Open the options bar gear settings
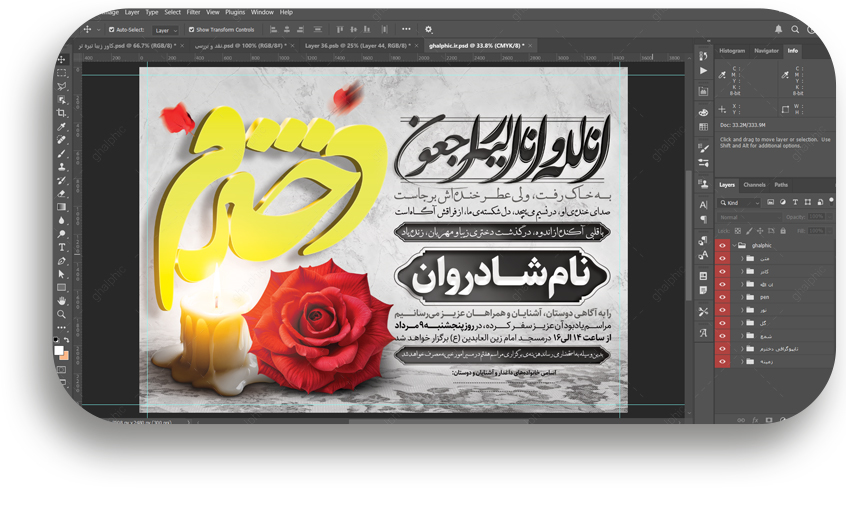Viewport: 846px width, 513px height. pos(429,30)
